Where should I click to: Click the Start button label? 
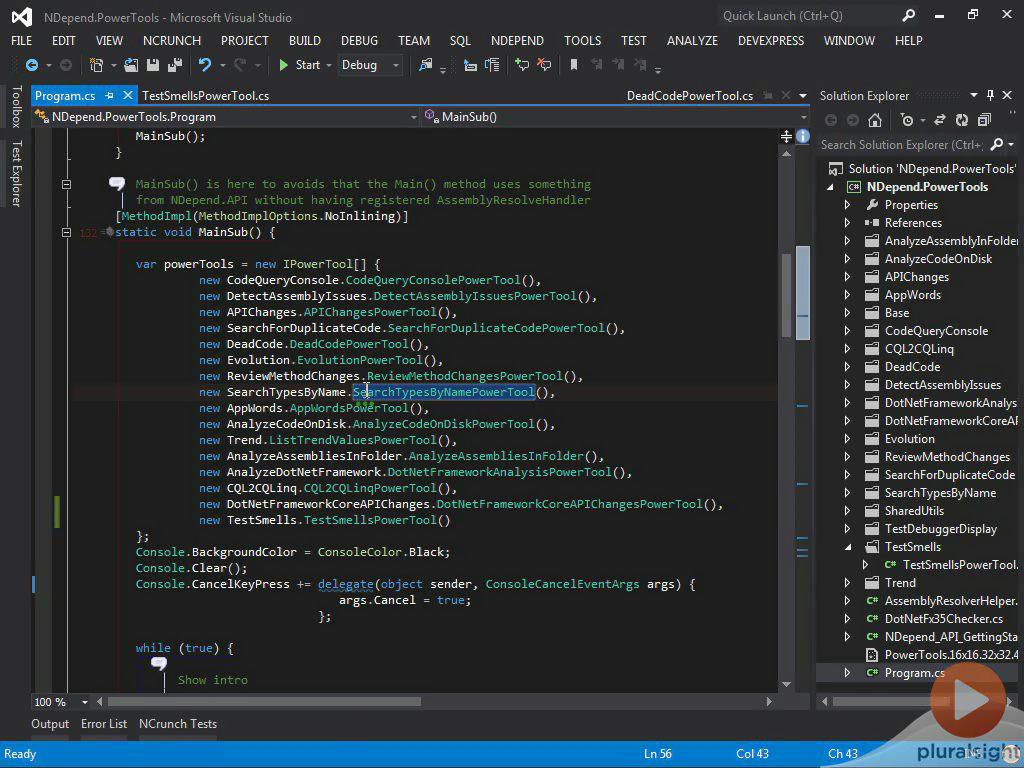308,65
